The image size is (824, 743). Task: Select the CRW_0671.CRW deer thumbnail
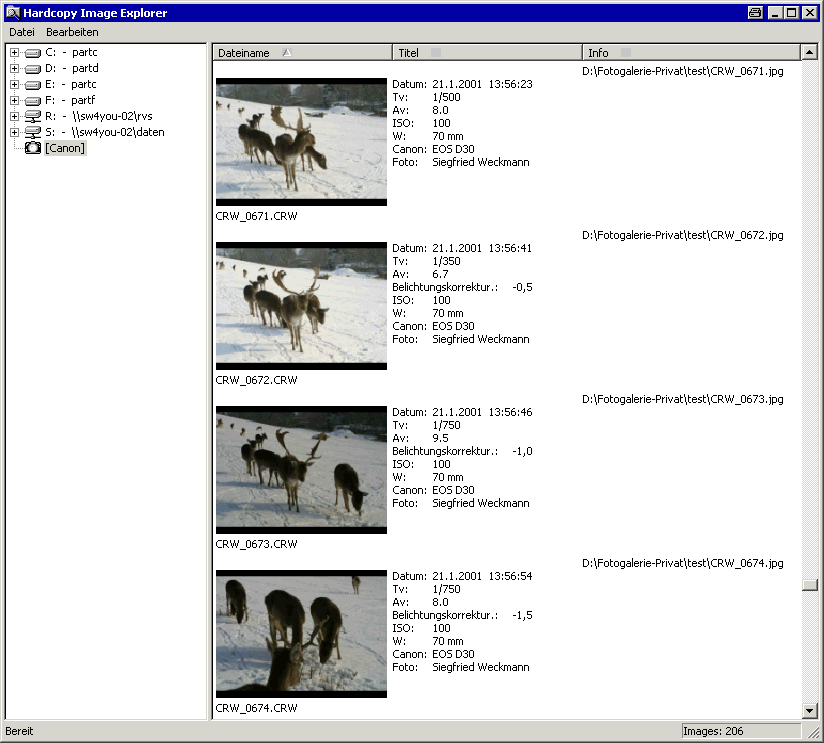point(301,142)
